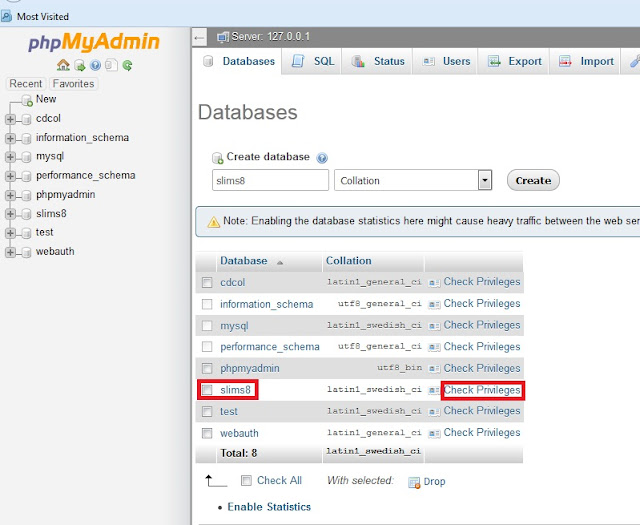Expand the performance_schema tree node
The image size is (640, 525).
[11, 176]
